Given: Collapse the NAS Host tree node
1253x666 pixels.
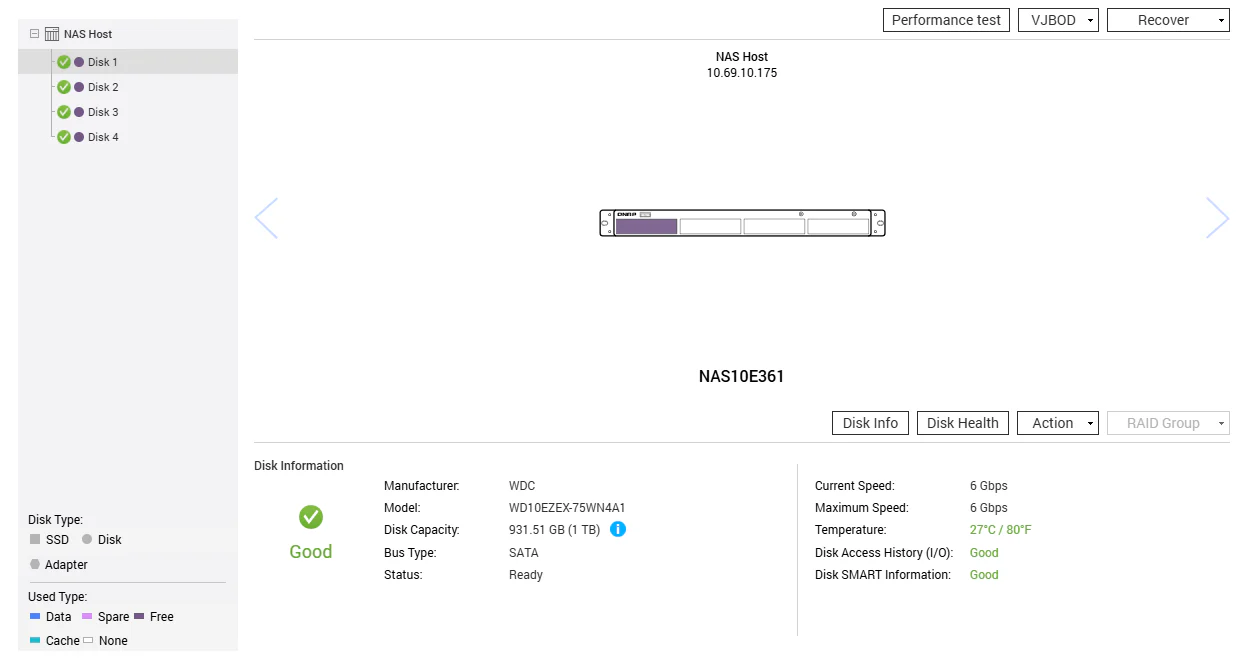Looking at the screenshot, I should click(x=34, y=34).
